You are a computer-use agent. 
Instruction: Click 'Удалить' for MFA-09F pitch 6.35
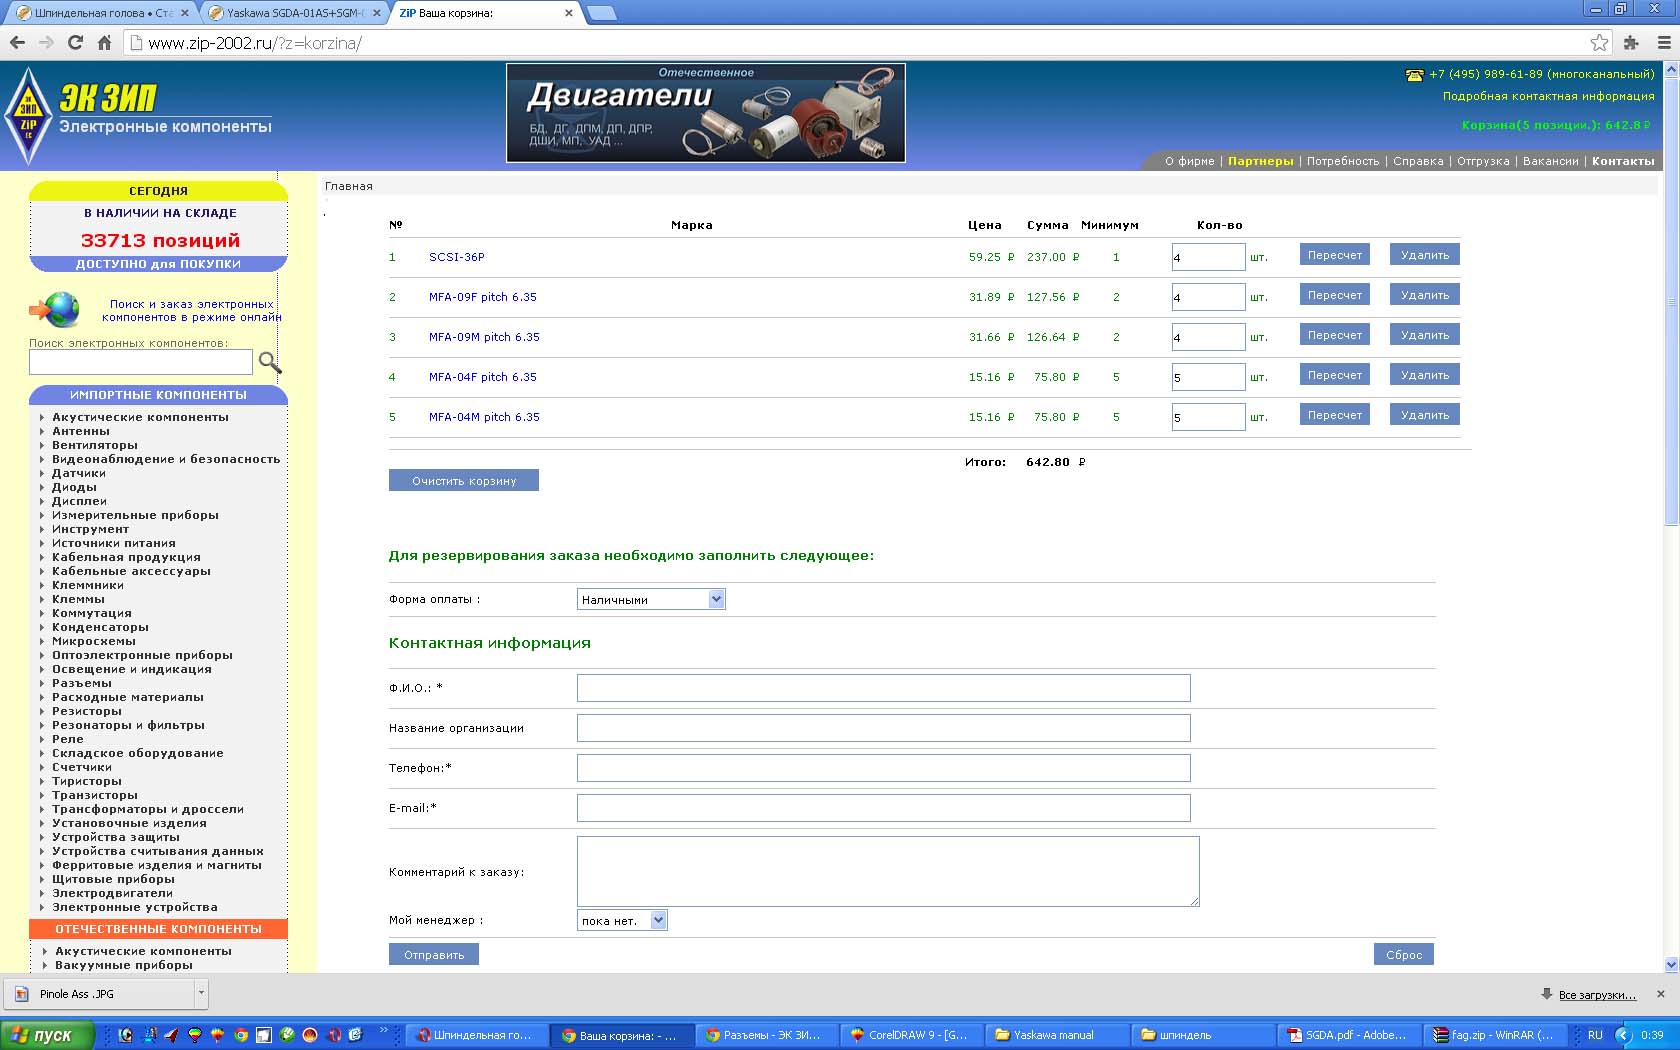1425,295
